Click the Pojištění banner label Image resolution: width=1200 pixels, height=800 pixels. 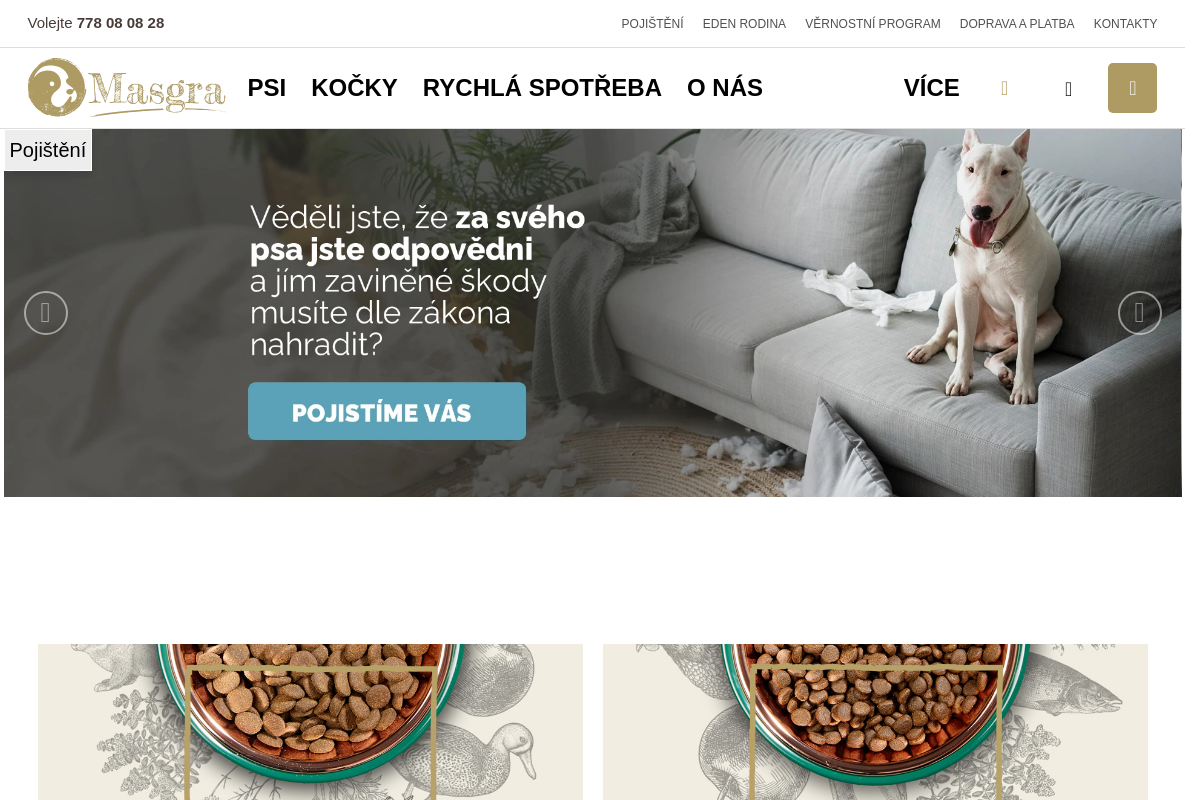pos(48,150)
